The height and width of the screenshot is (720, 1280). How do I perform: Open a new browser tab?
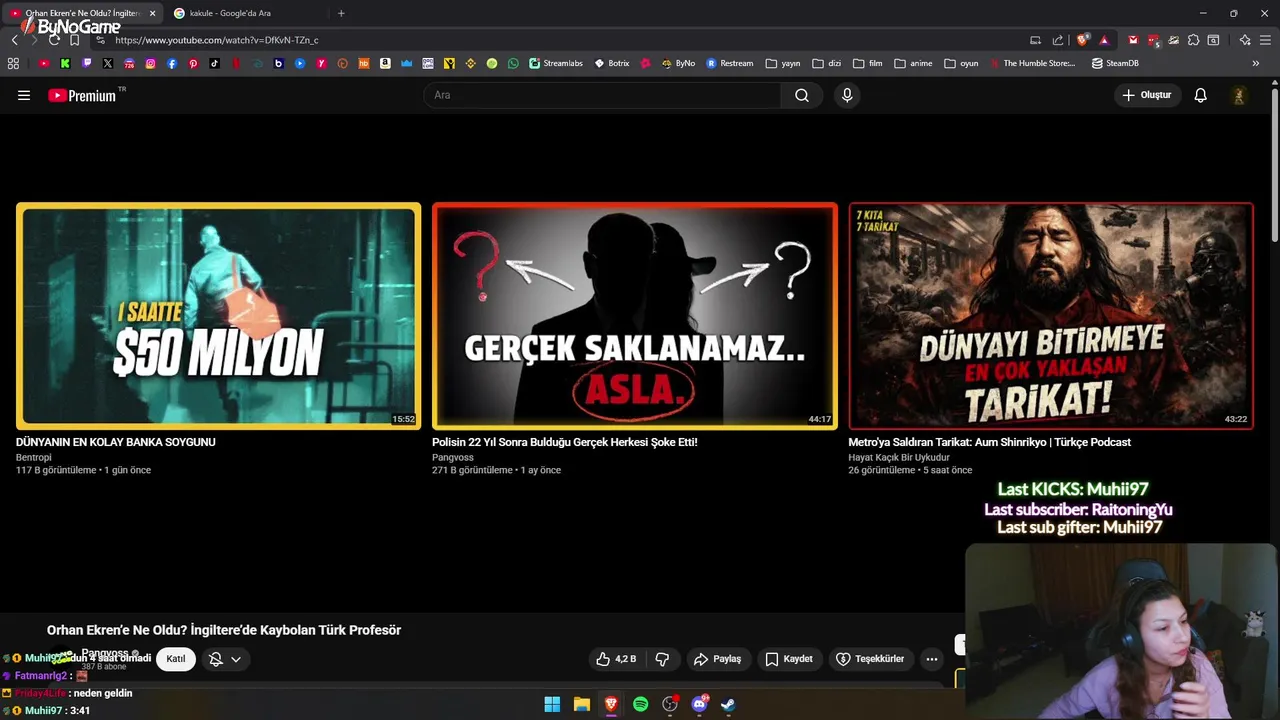[341, 13]
